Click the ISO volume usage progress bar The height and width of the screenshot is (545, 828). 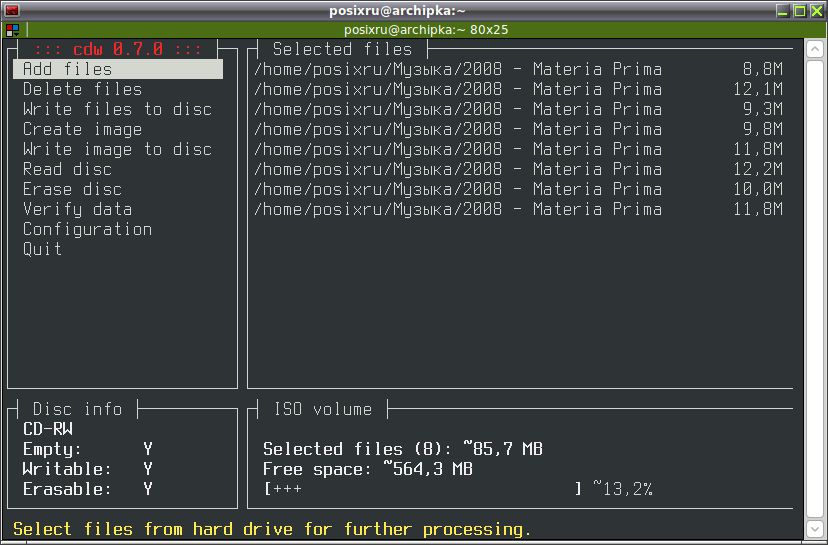(423, 489)
